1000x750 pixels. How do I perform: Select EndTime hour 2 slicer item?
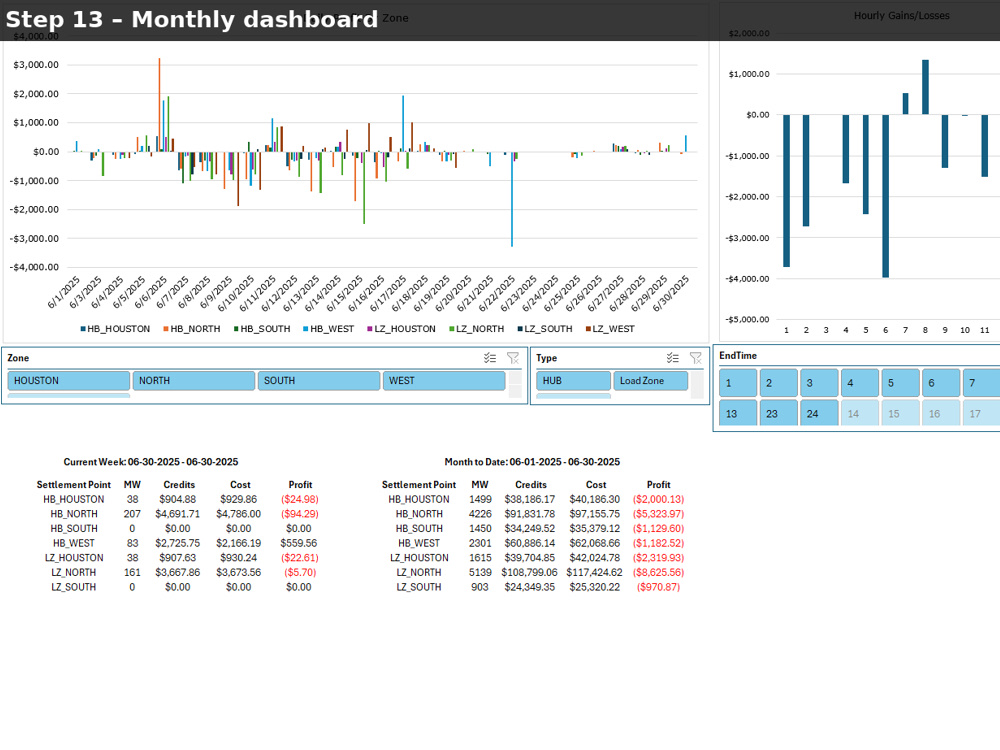pos(779,383)
